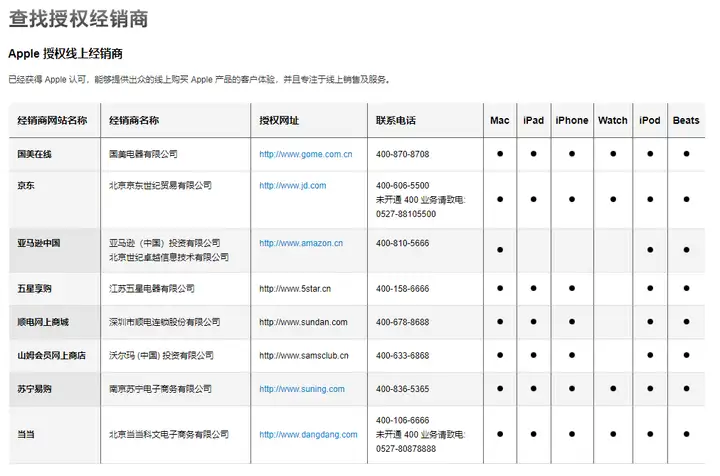
Task: Click phone number 400-106-6666
Action: click(x=402, y=420)
